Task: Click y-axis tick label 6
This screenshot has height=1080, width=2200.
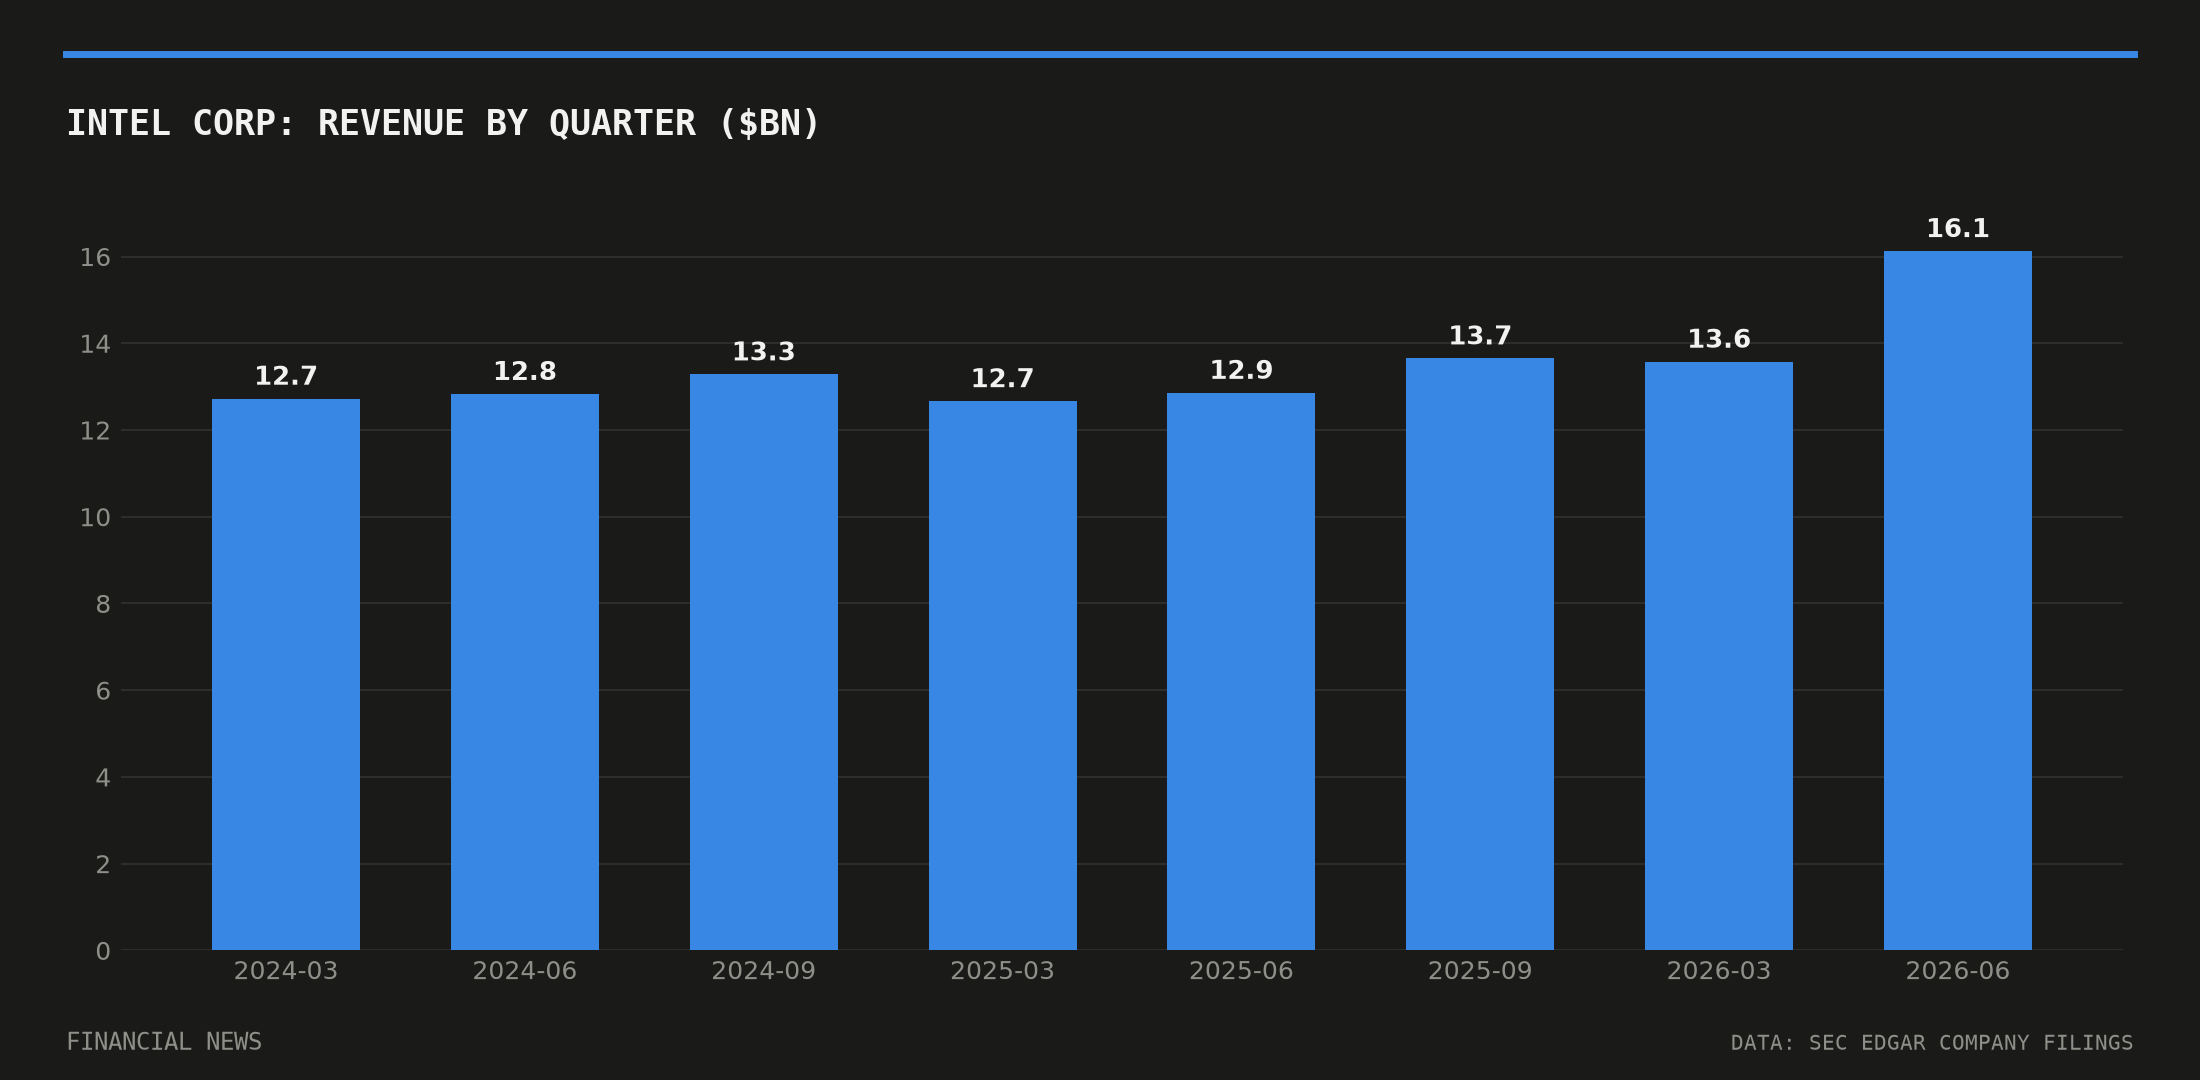Action: pyautogui.click(x=103, y=691)
